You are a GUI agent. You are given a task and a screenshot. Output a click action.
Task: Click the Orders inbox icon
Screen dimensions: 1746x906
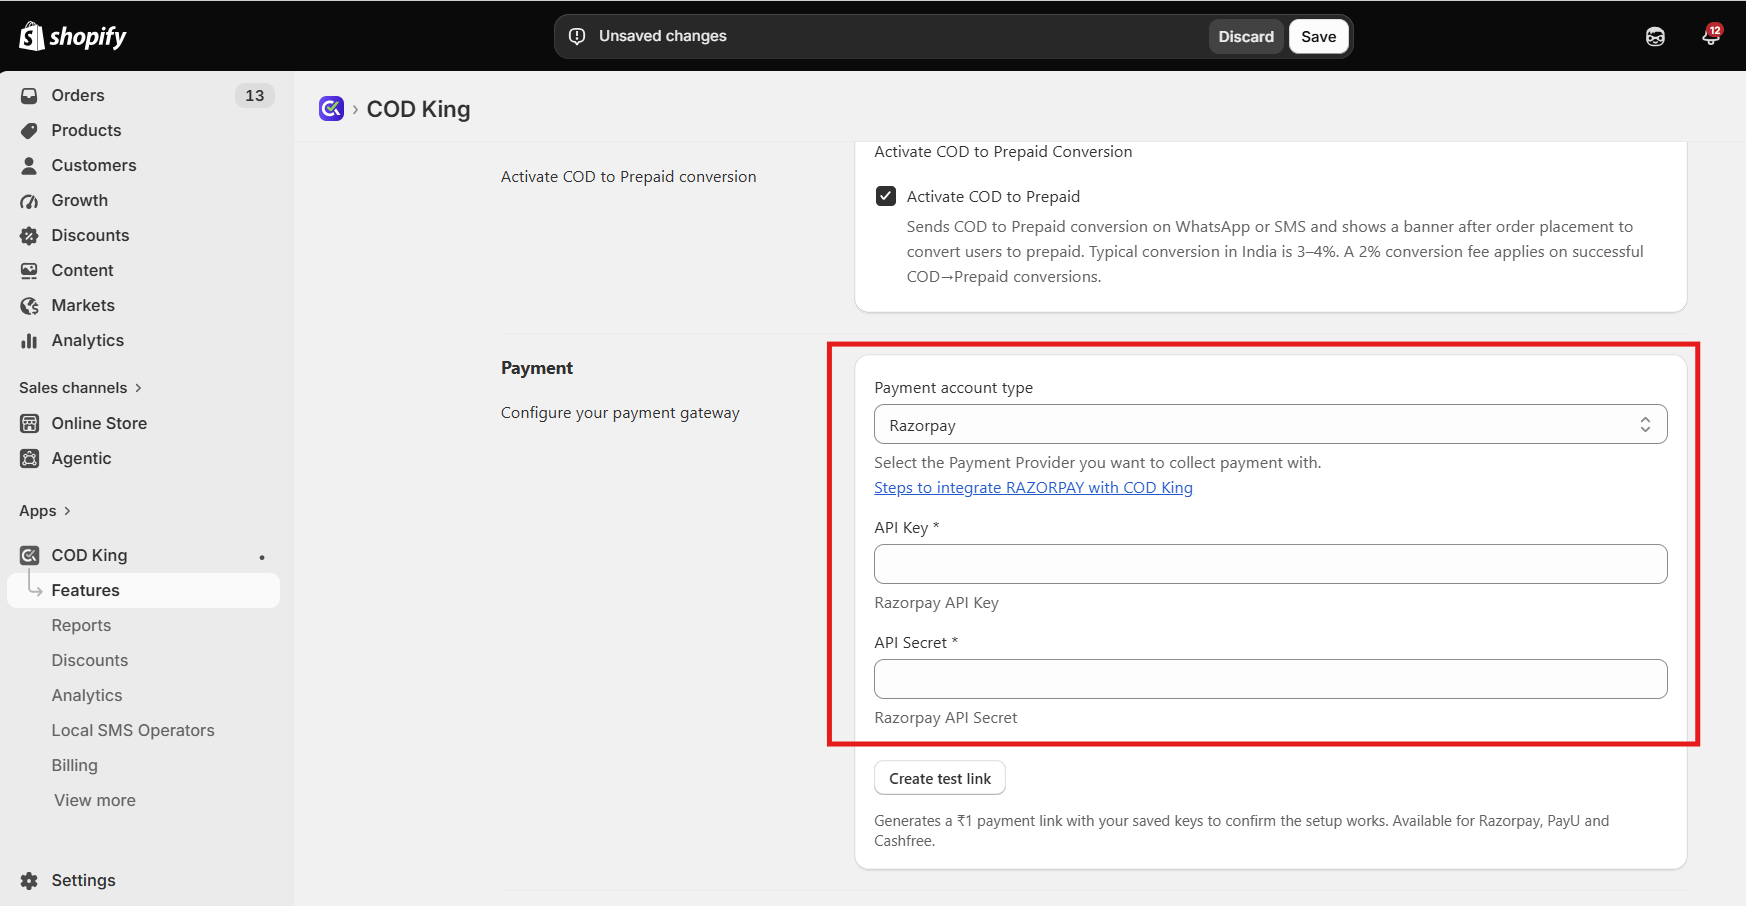pyautogui.click(x=29, y=95)
